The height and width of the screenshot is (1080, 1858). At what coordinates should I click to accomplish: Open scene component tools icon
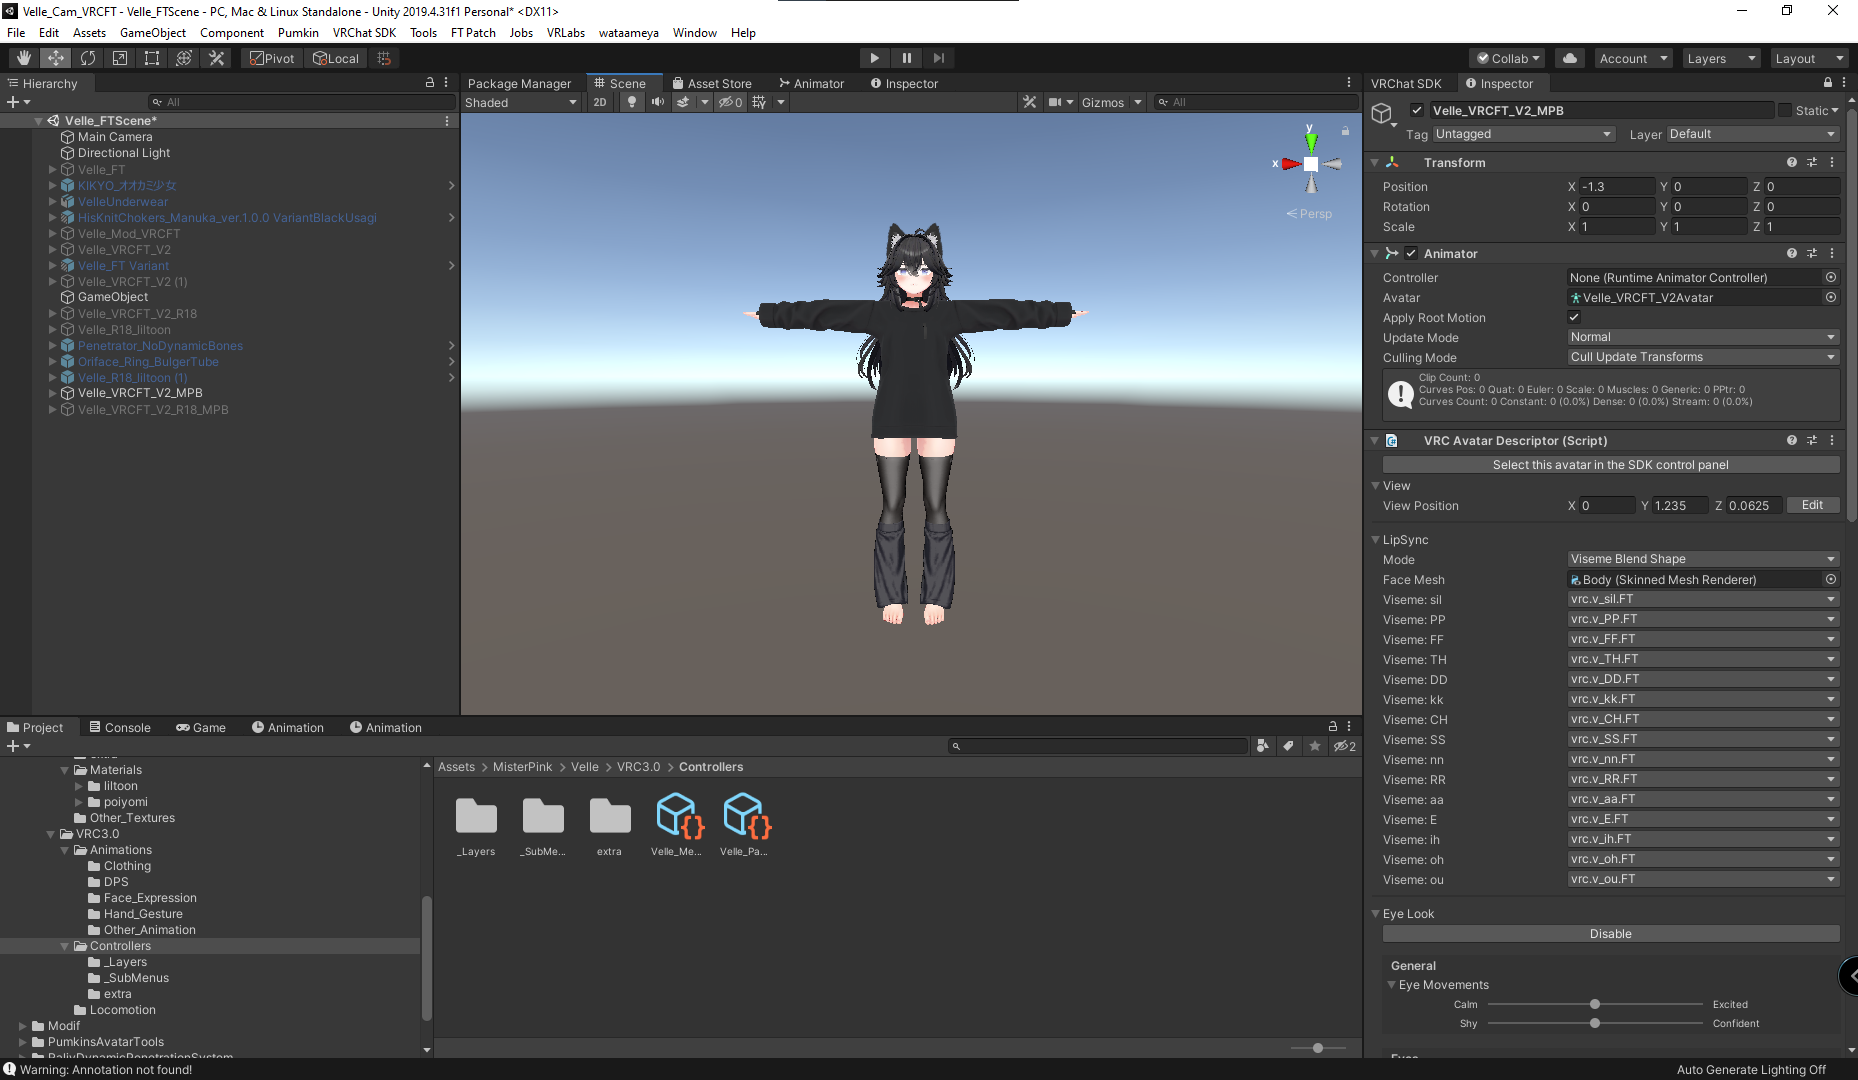click(1029, 102)
